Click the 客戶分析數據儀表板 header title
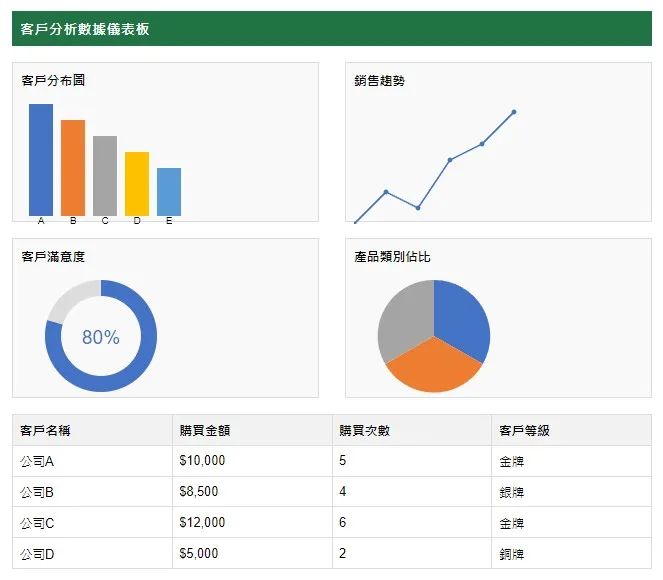This screenshot has height=580, width=663. pos(85,29)
